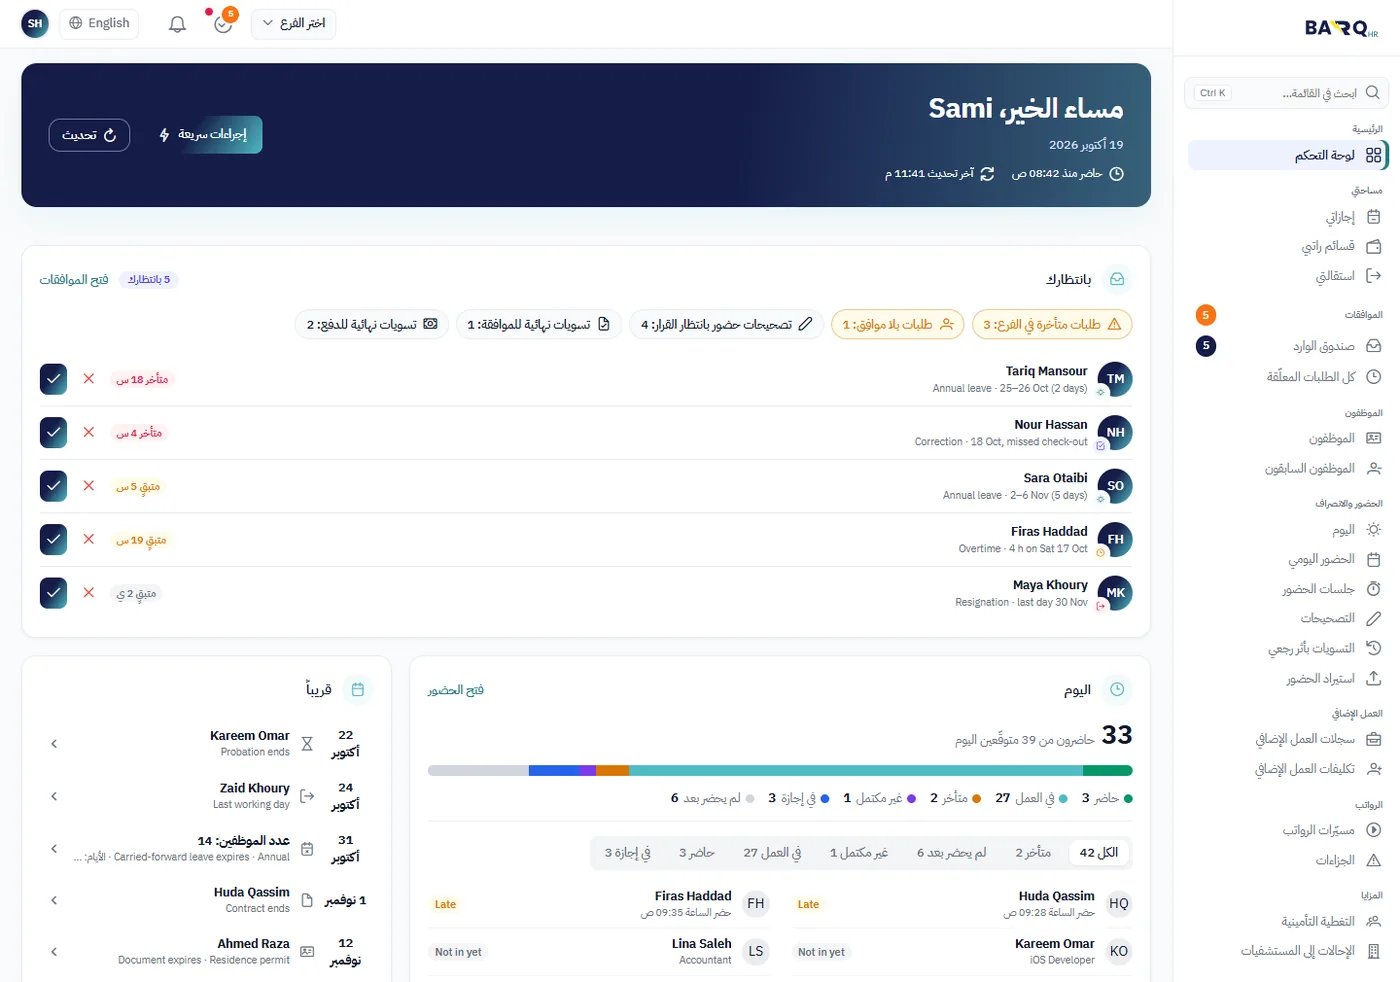
Task: Open the notifications bell
Action: (178, 24)
